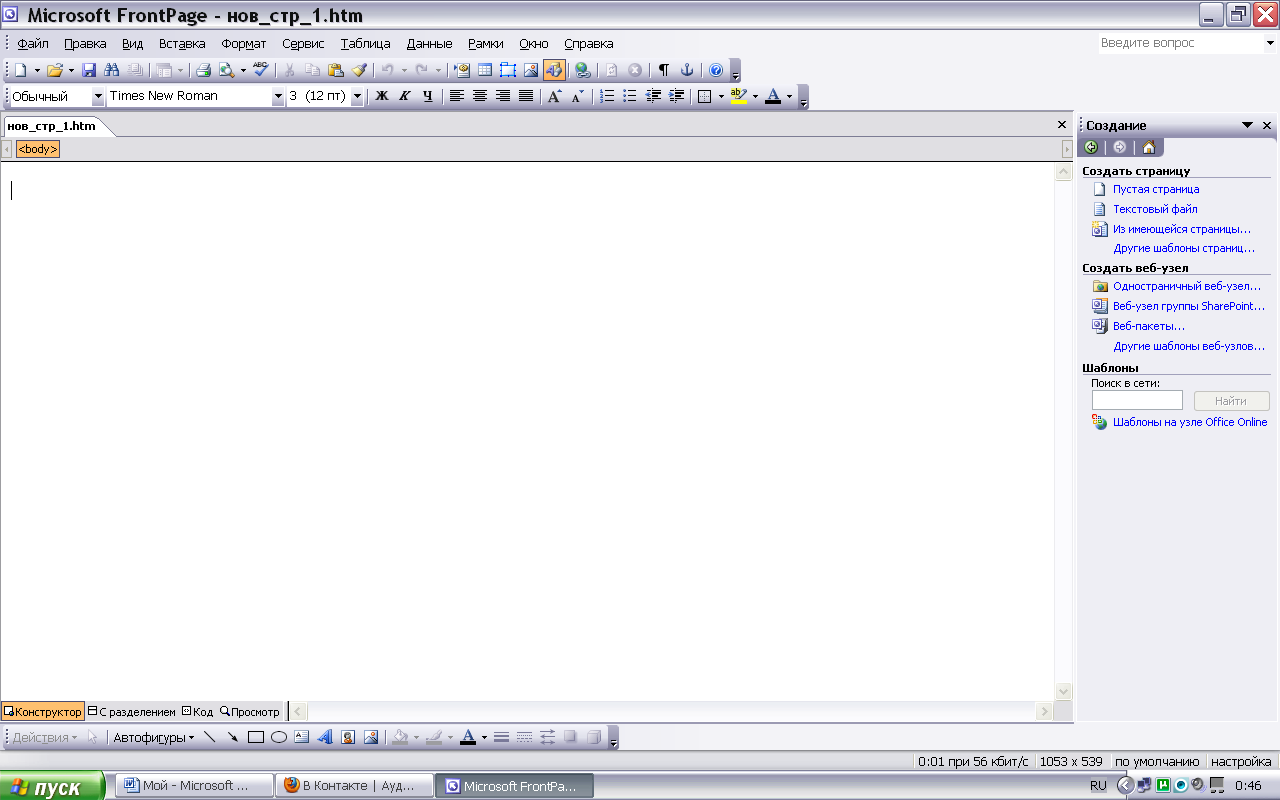
Task: Click Шаблоны на узле Office Online
Action: click(x=1190, y=422)
